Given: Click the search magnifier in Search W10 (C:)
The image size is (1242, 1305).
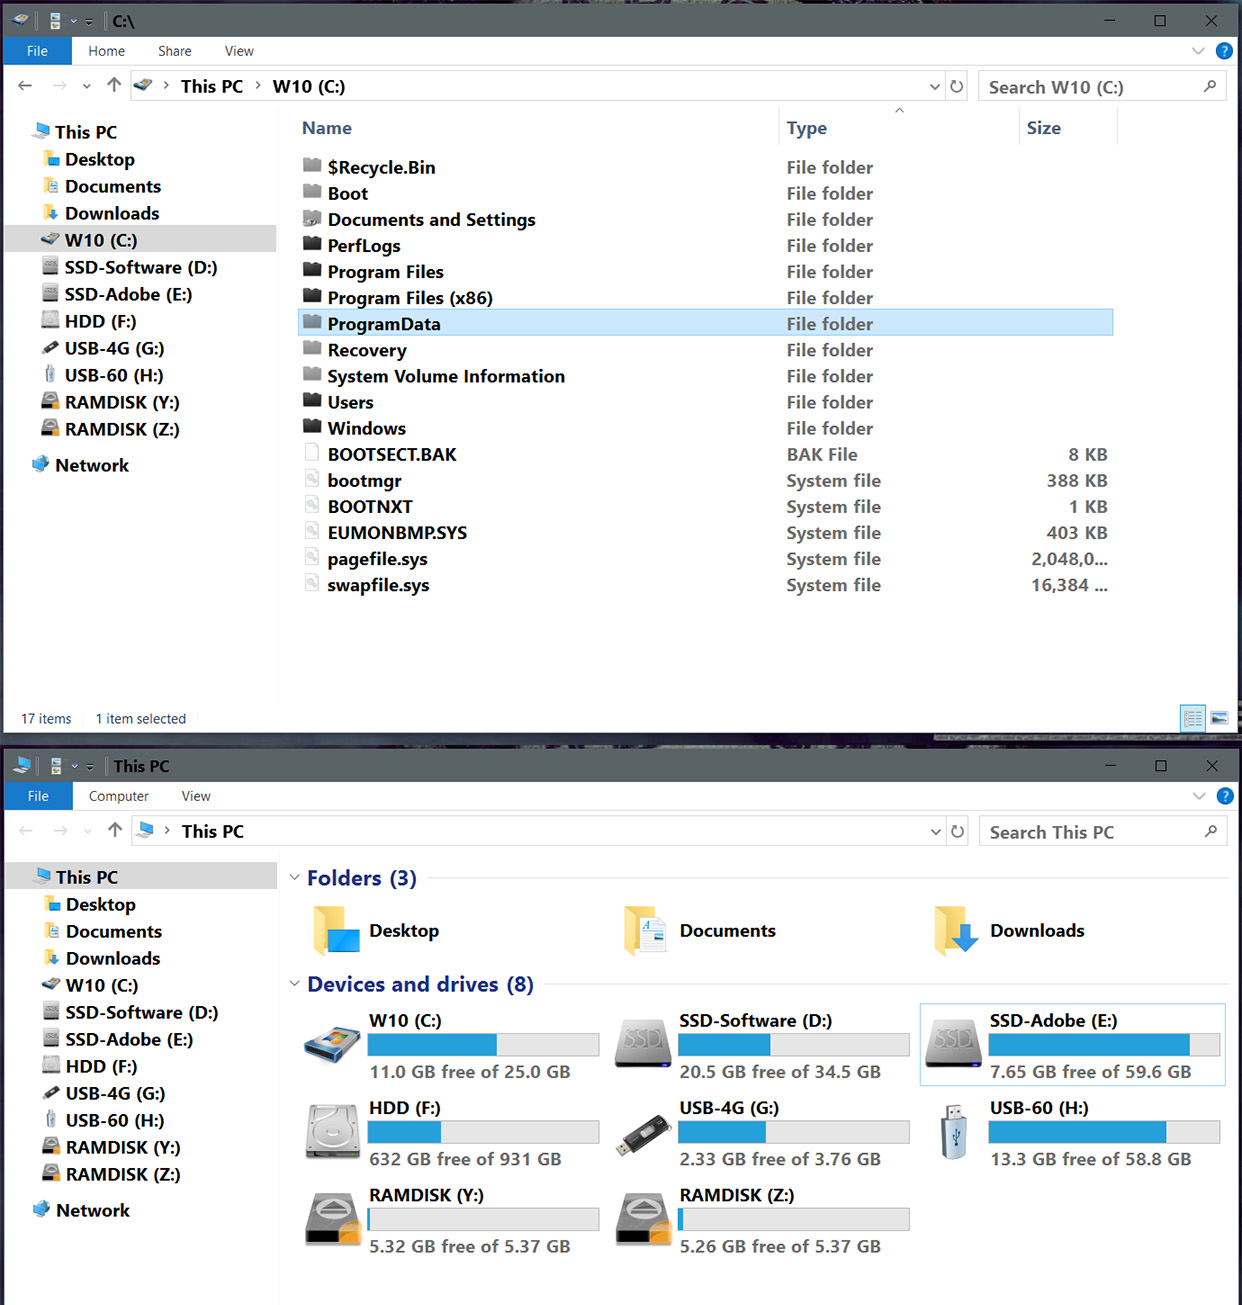Looking at the screenshot, I should pos(1210,87).
